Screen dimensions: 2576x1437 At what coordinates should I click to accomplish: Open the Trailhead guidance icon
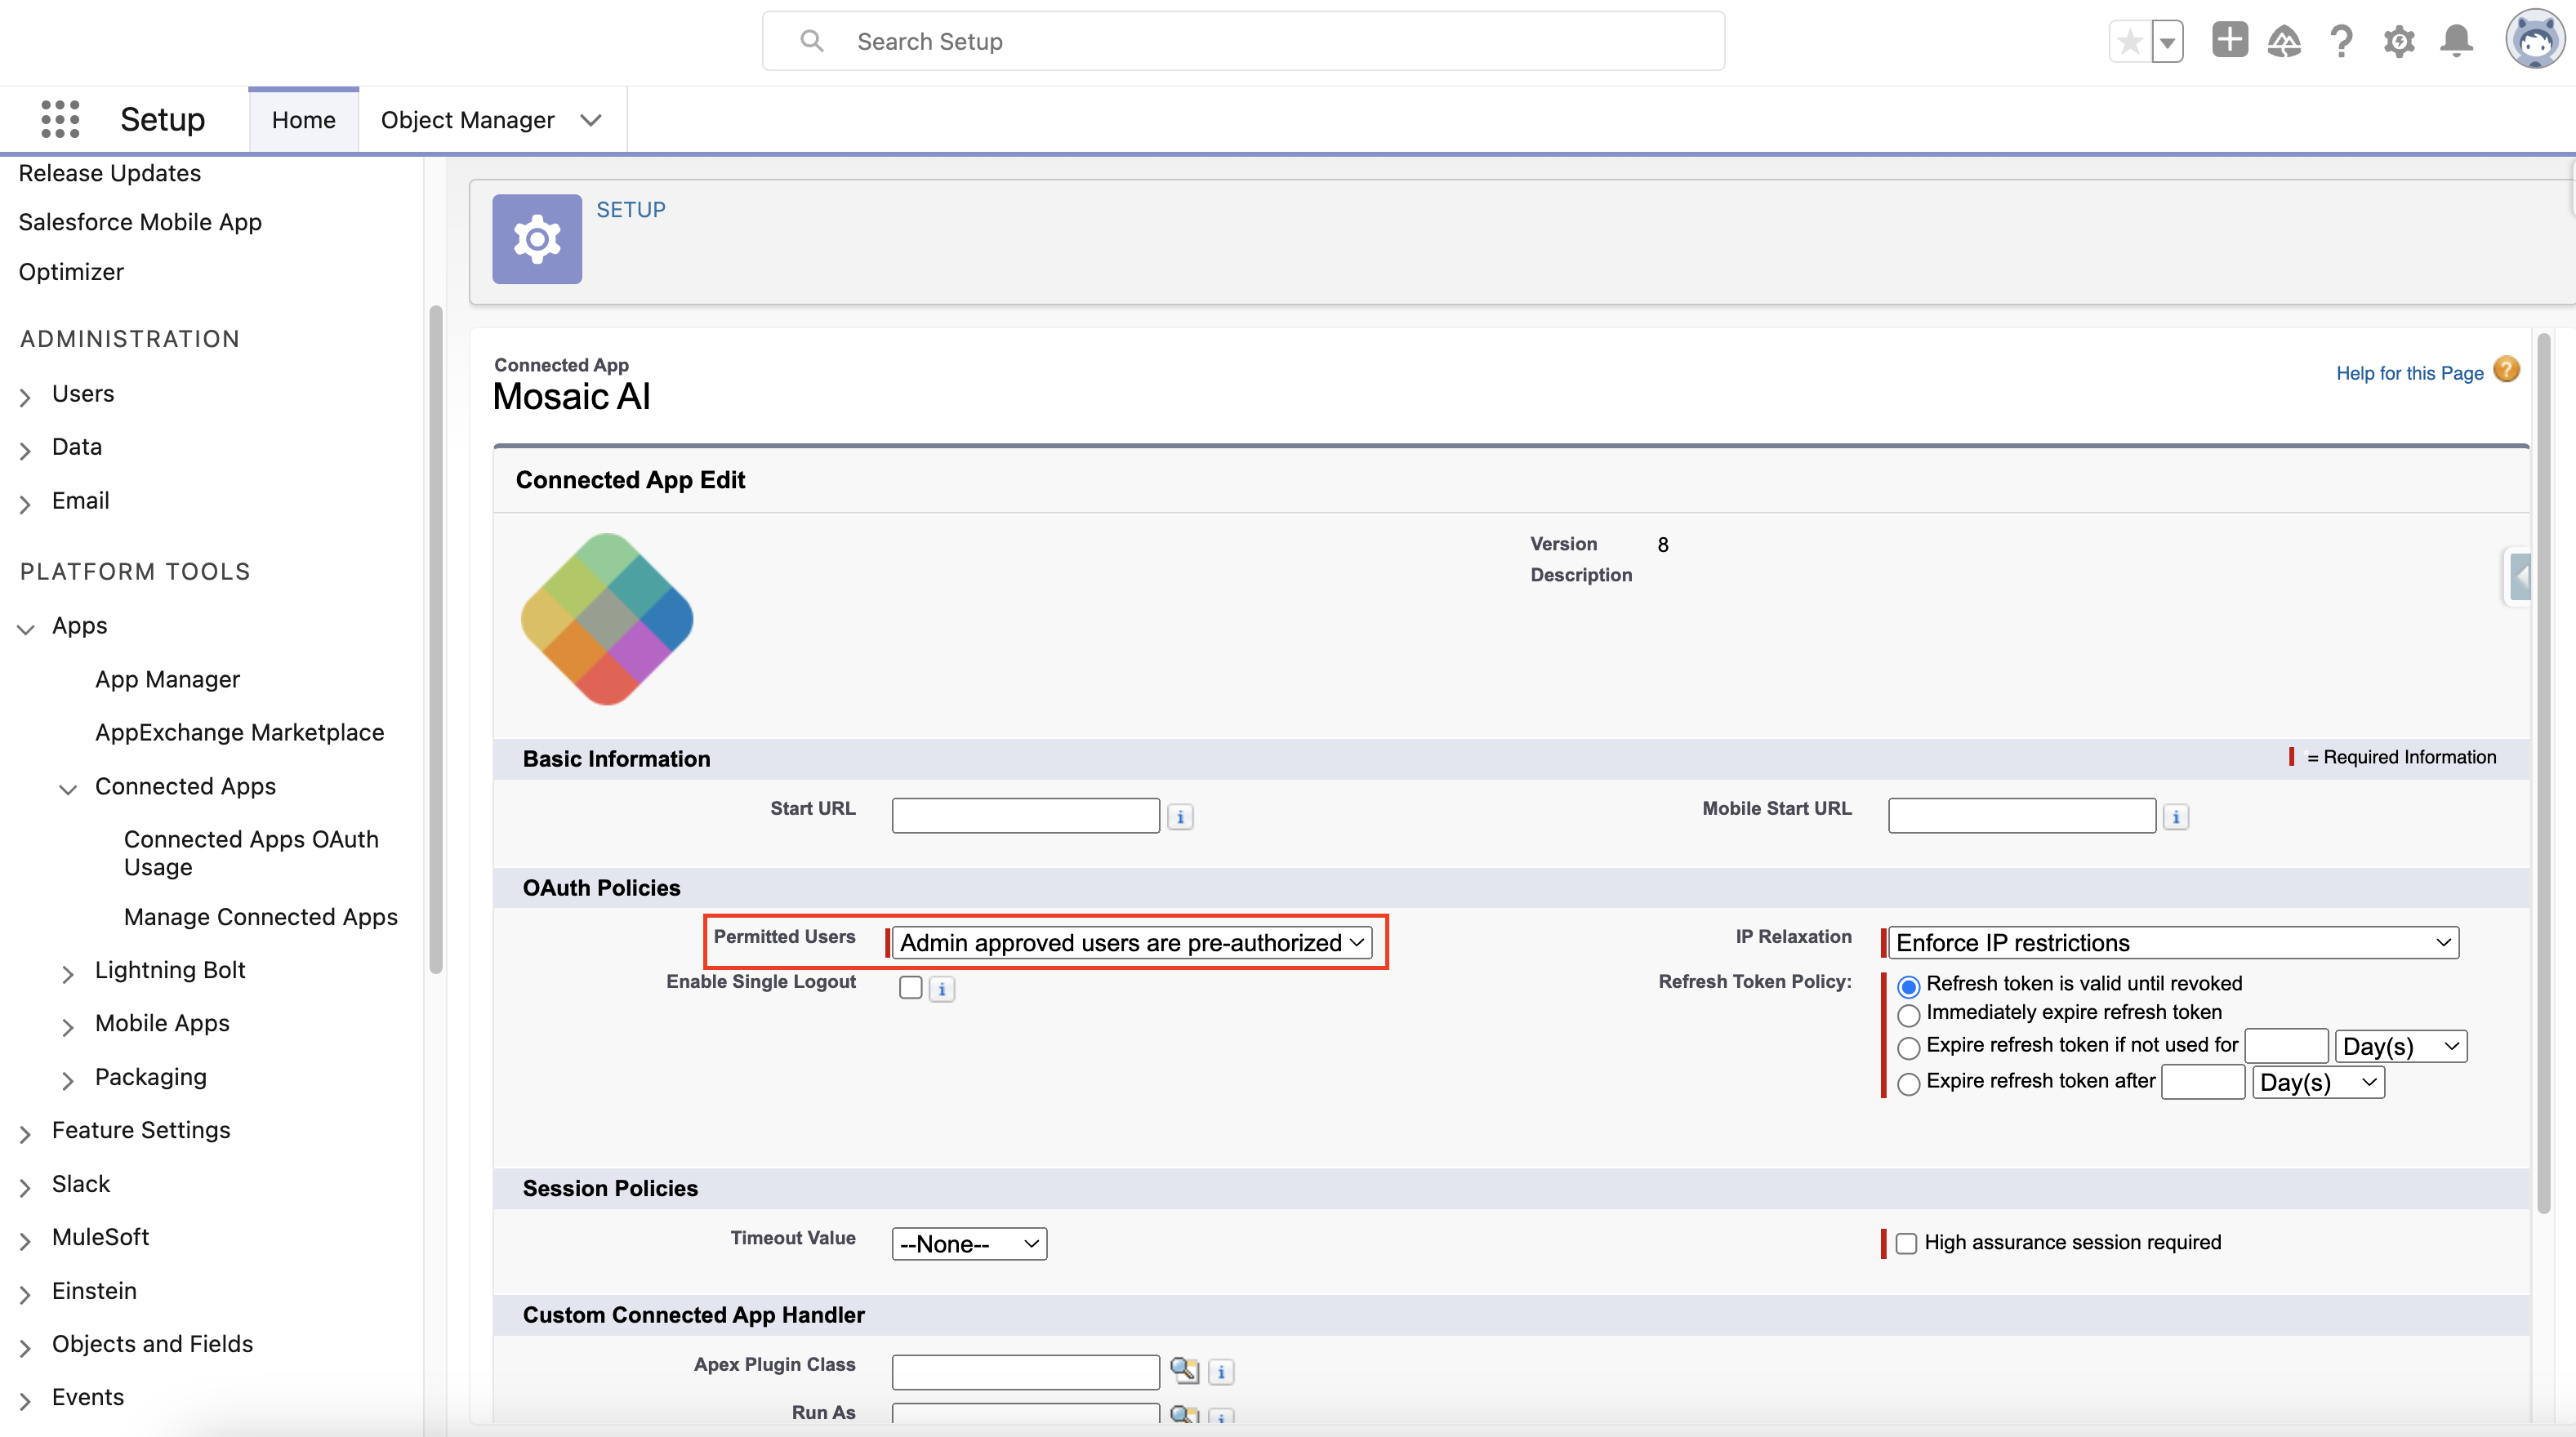point(2284,41)
